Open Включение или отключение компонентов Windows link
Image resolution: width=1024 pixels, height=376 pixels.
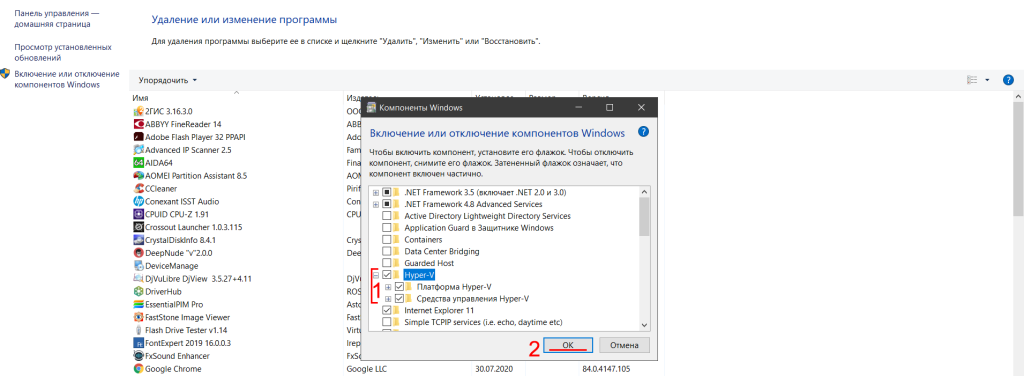67,79
